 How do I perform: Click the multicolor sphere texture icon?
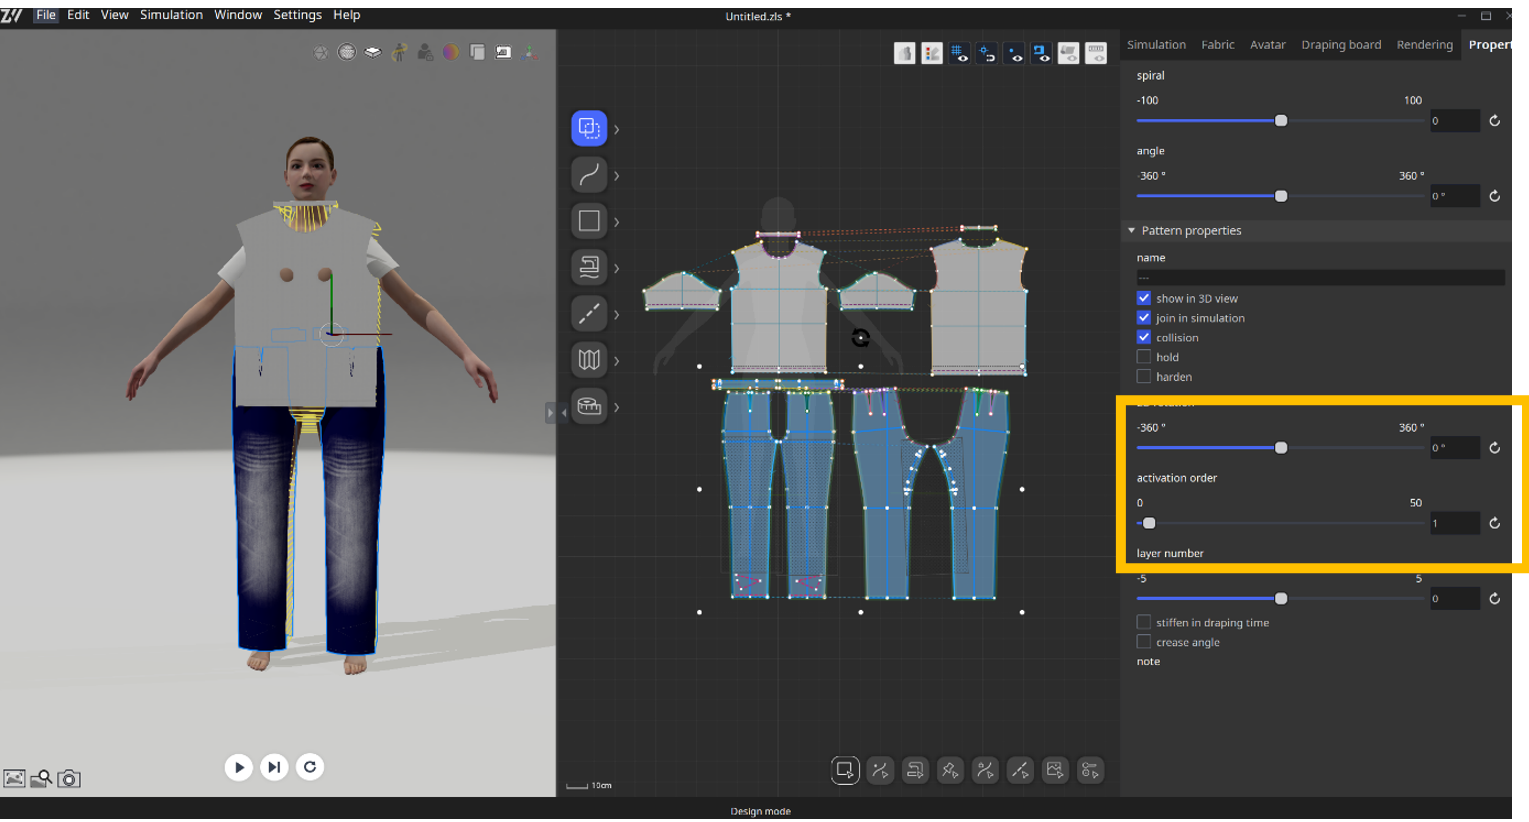[451, 52]
